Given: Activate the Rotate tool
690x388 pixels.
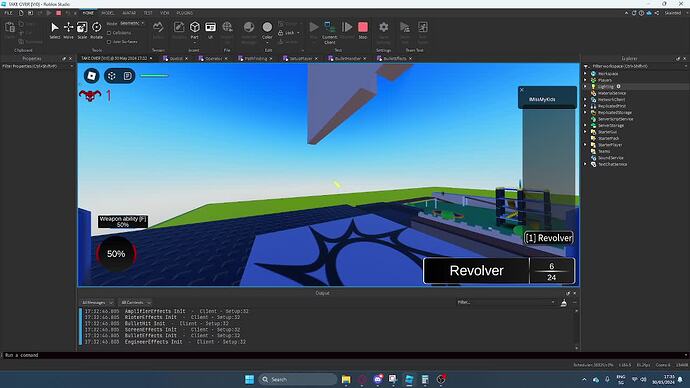Looking at the screenshot, I should [96, 31].
